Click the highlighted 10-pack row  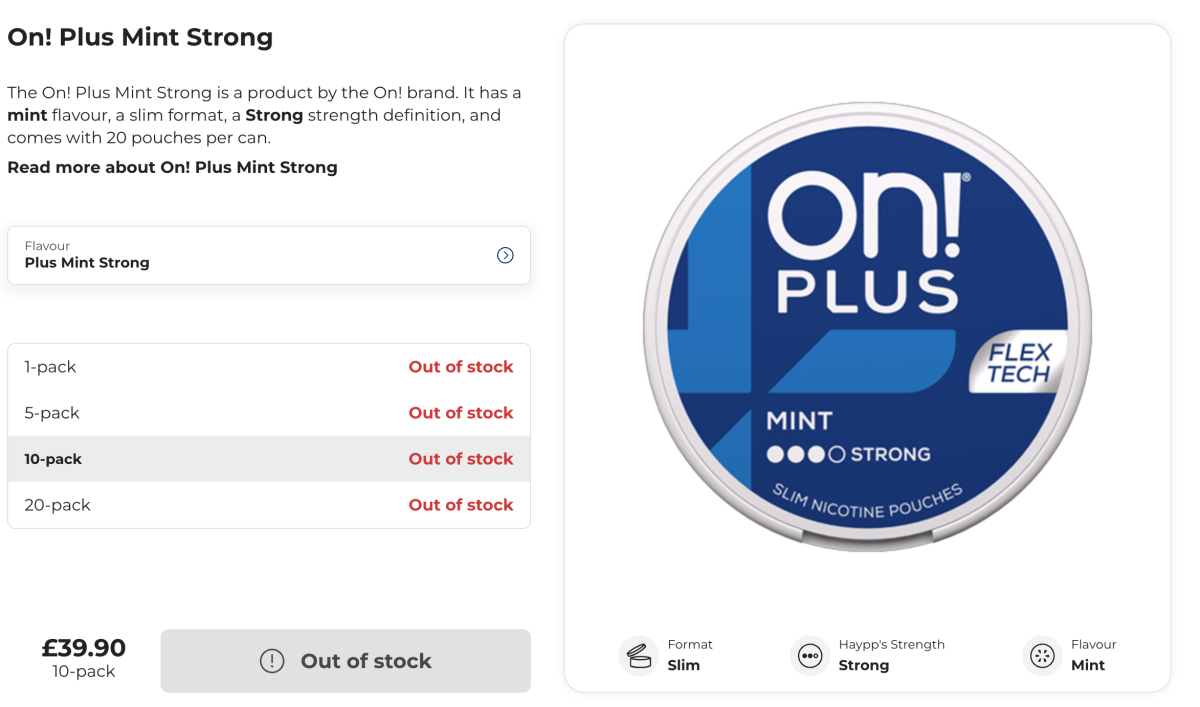coord(269,459)
